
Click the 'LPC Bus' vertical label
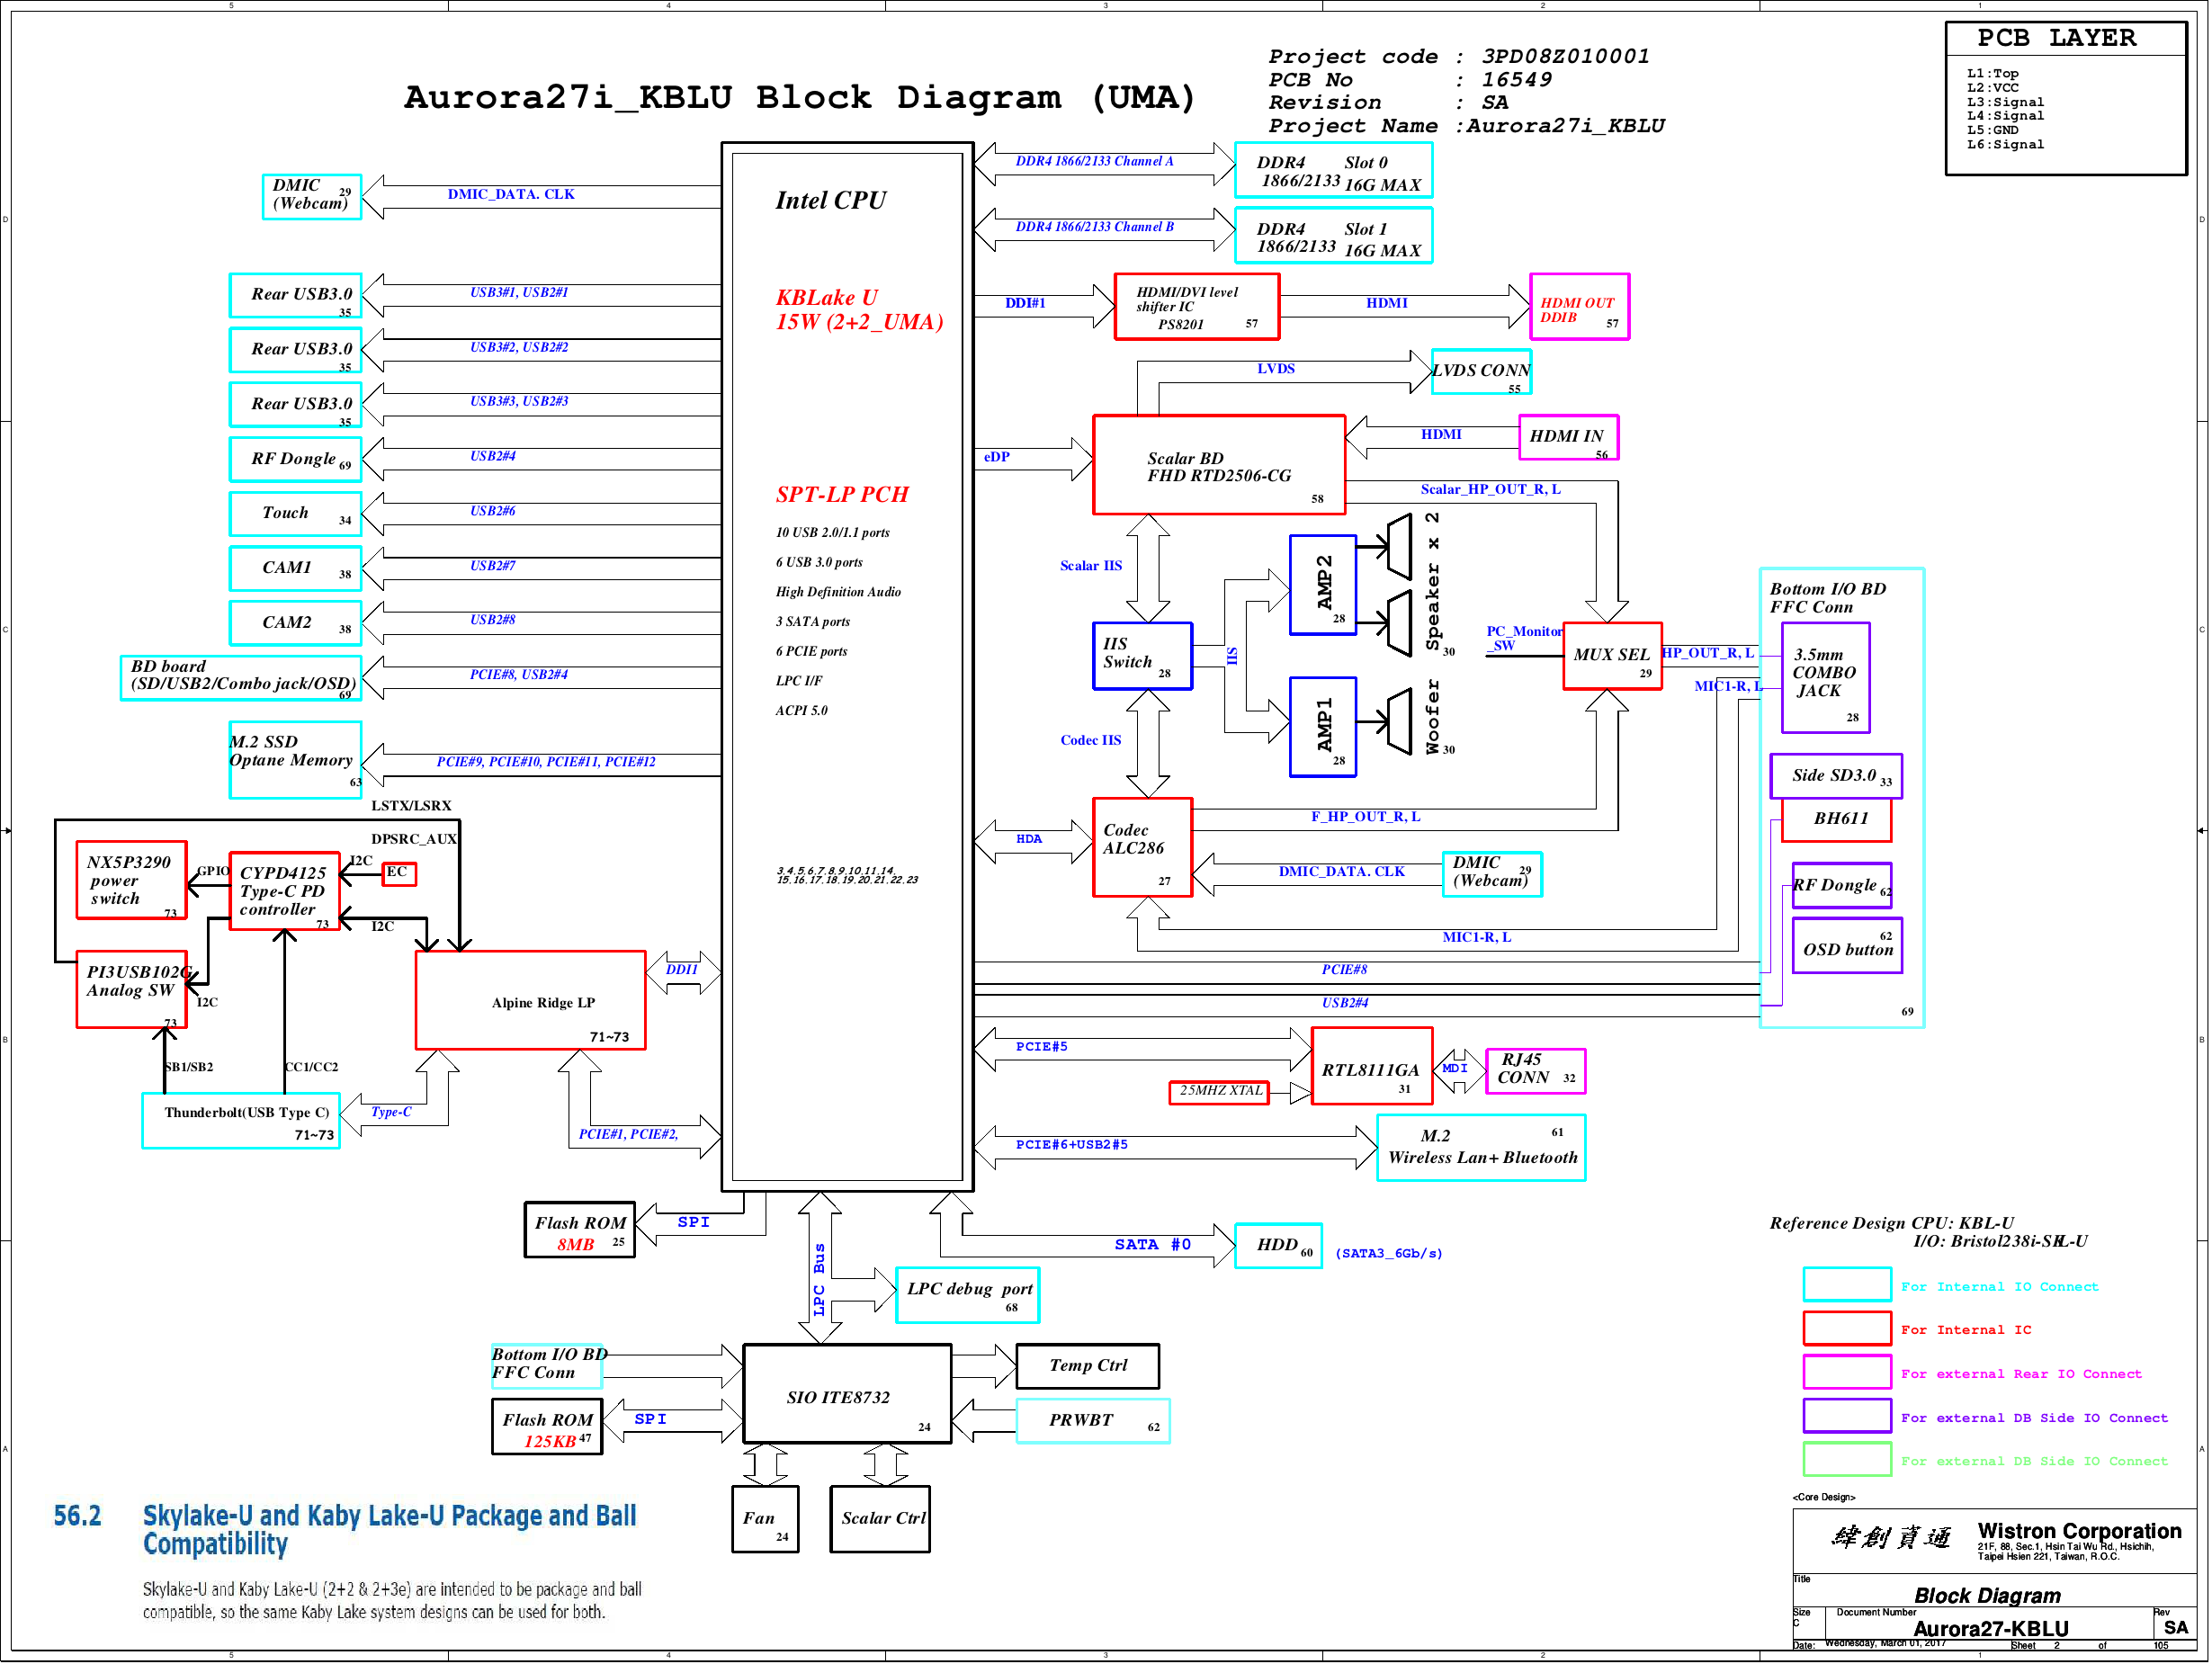click(819, 1279)
